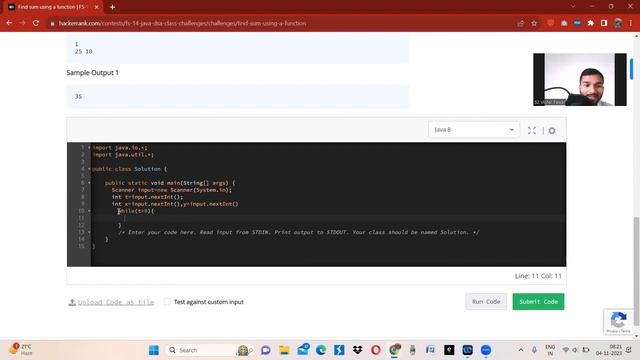
Task: Click the 'Upload Code as File' link
Action: tap(111, 302)
